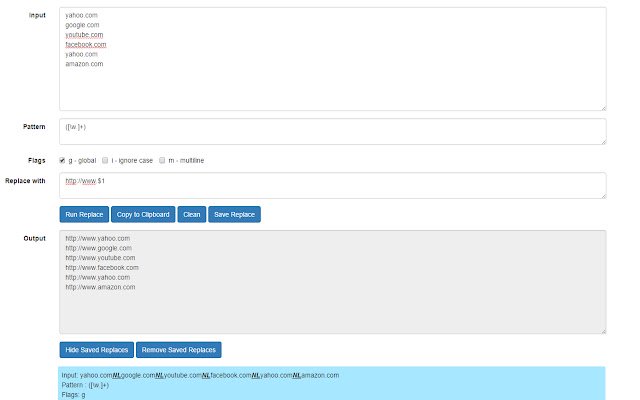Enable the m - multiline checkbox
This screenshot has width=640, height=400.
pyautogui.click(x=162, y=160)
